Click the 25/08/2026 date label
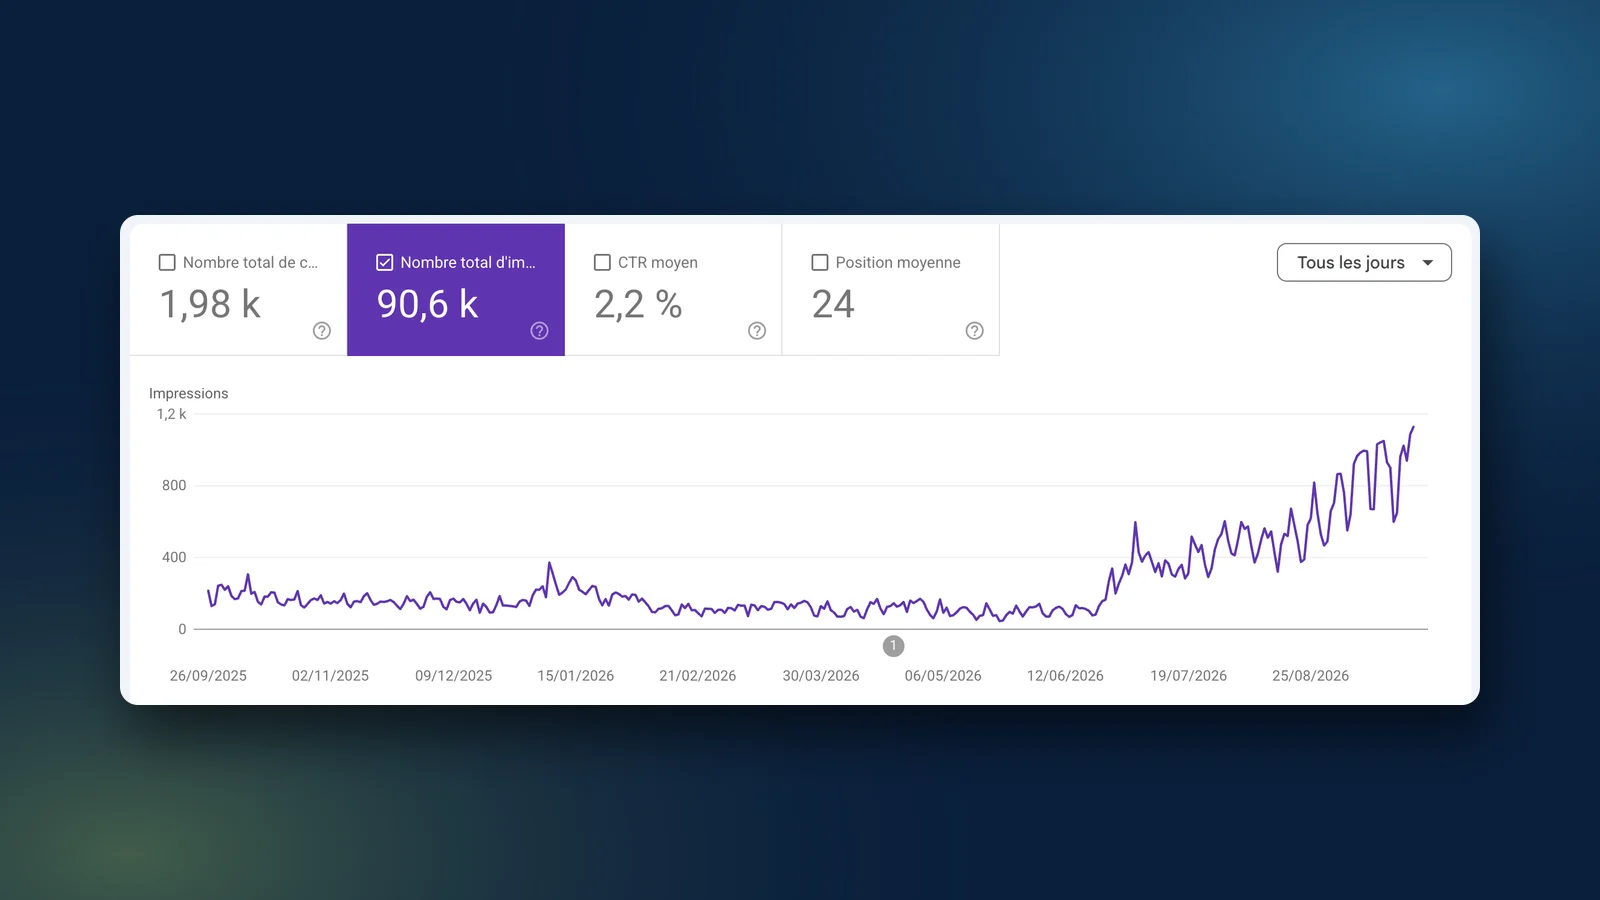 [x=1310, y=676]
